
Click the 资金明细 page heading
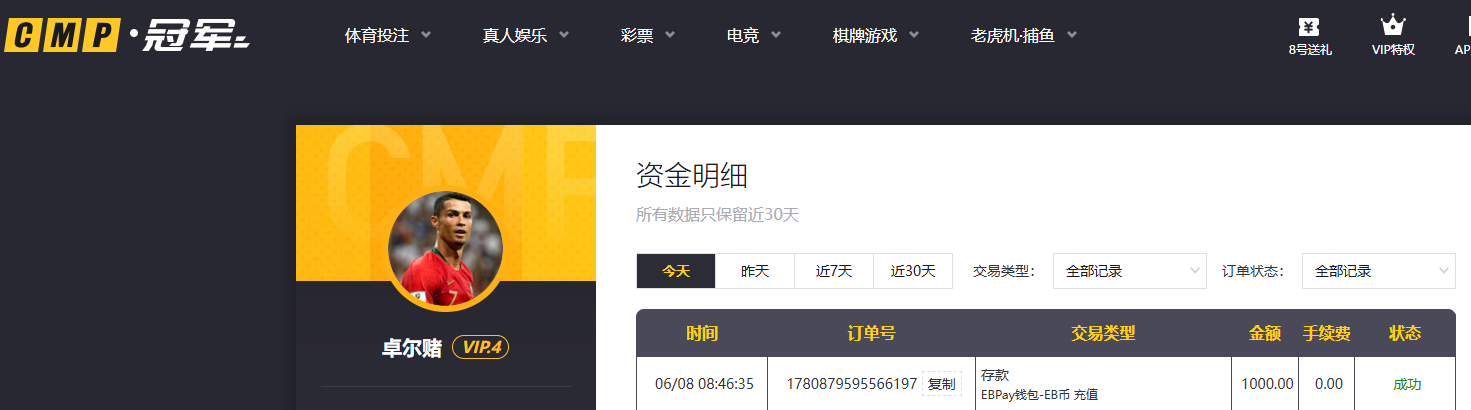point(692,176)
